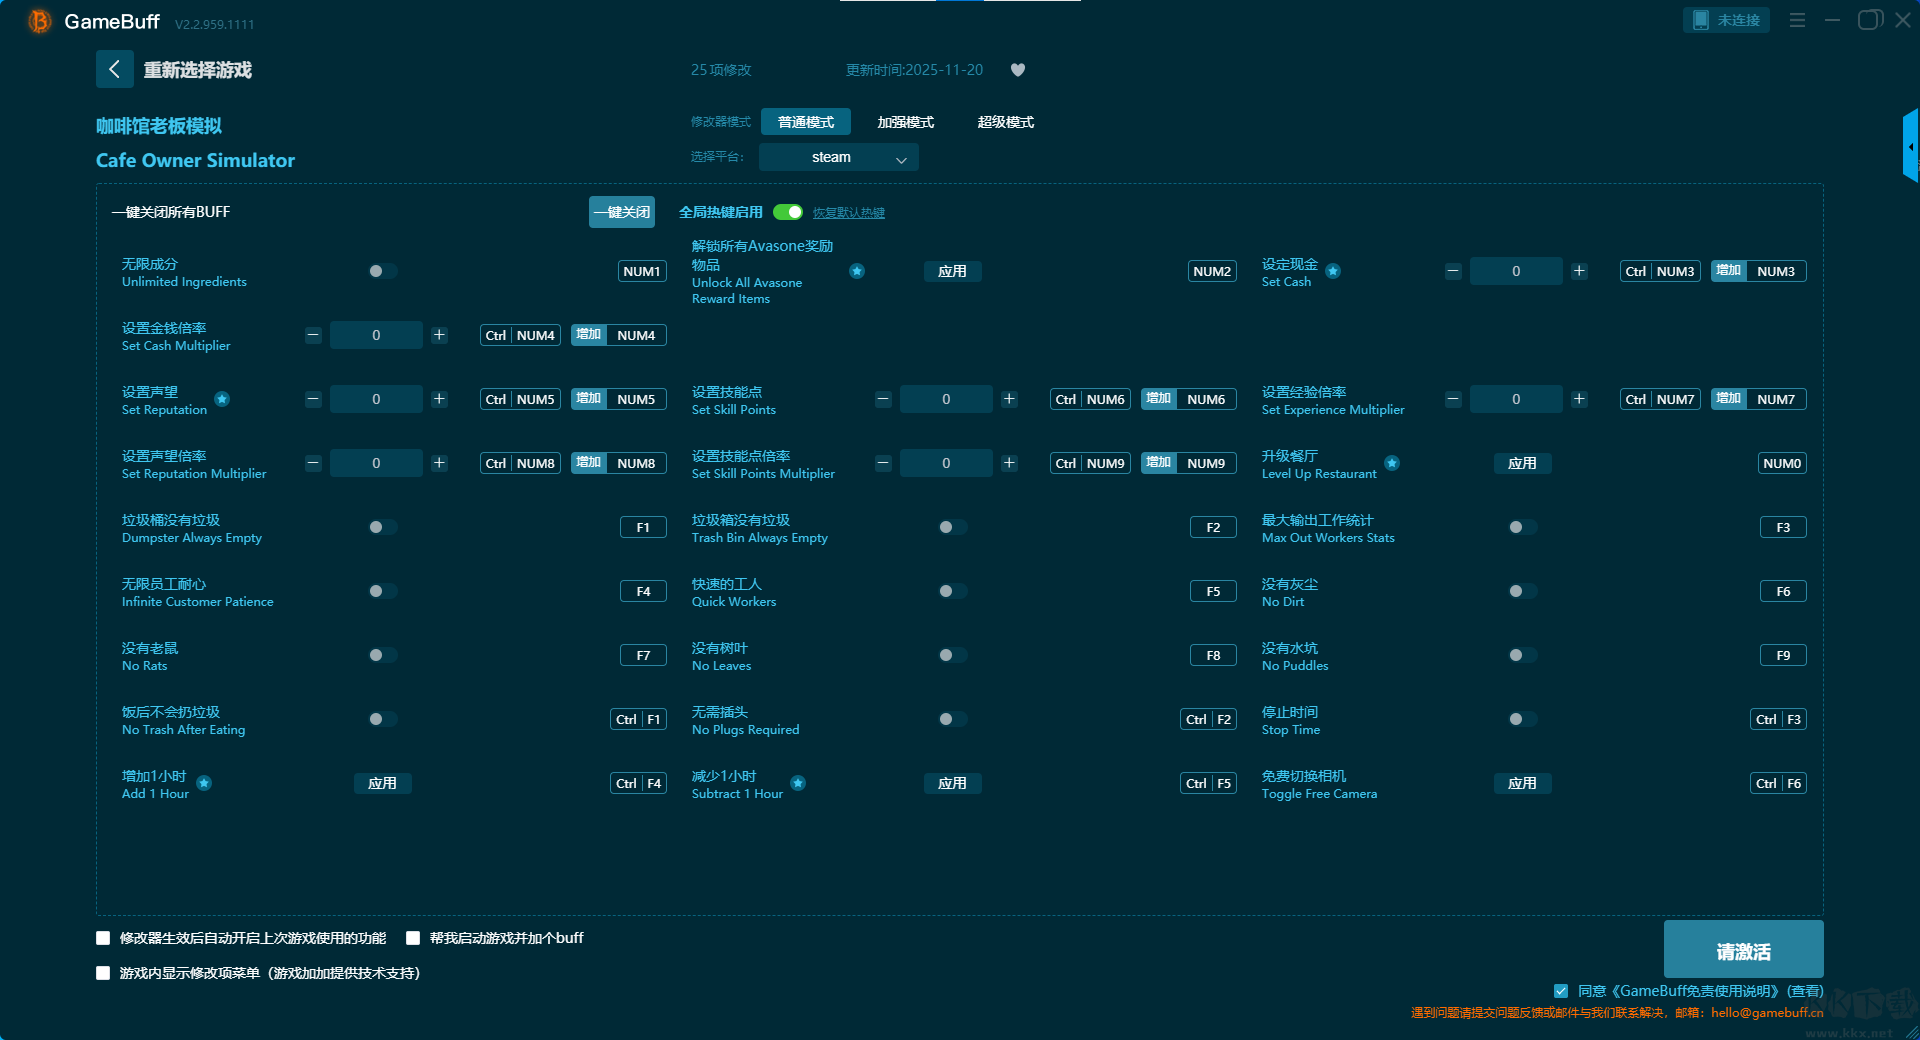1920x1040 pixels.
Task: Click the back arrow to reselect game
Action: pos(114,69)
